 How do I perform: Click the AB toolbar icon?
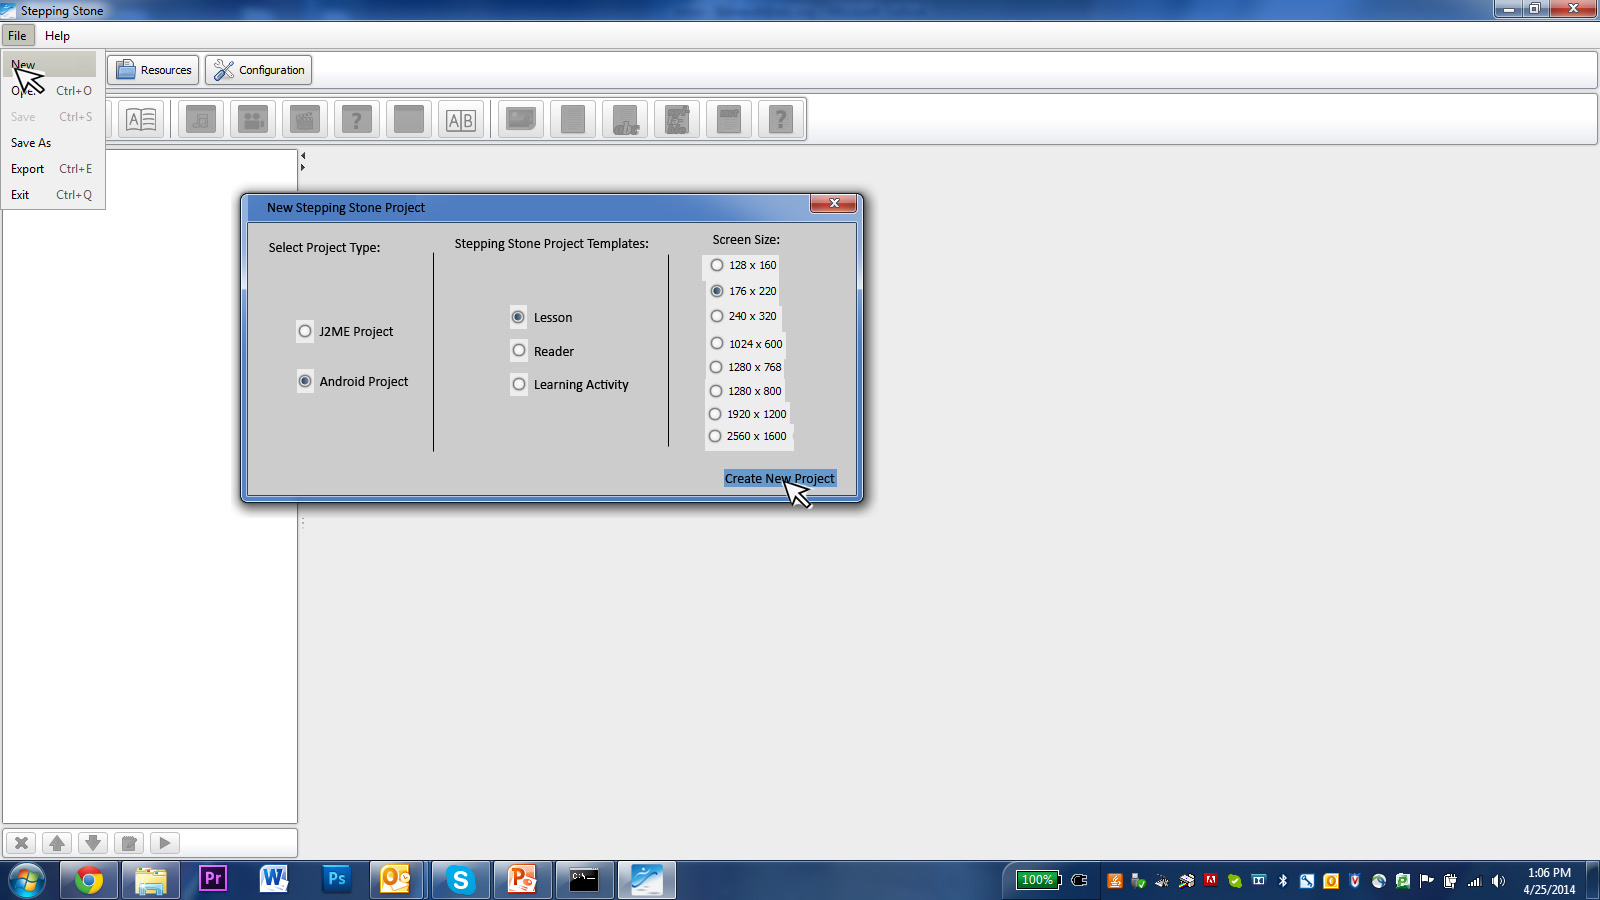(461, 120)
